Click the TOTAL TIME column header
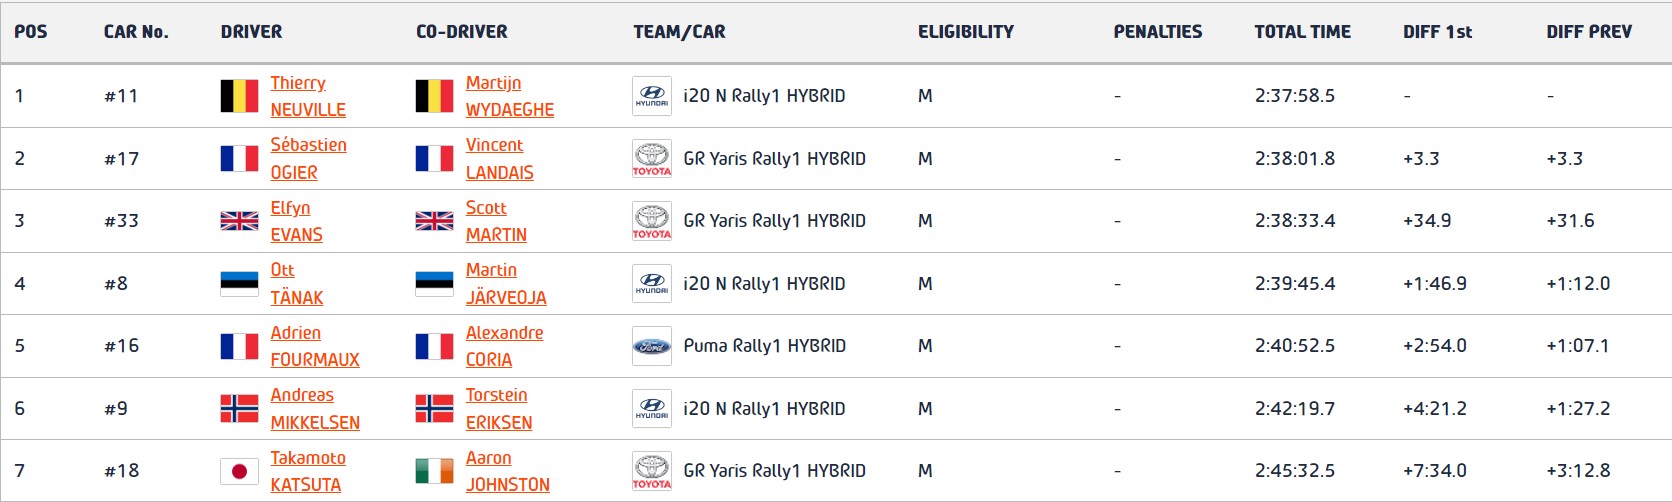 (1302, 32)
